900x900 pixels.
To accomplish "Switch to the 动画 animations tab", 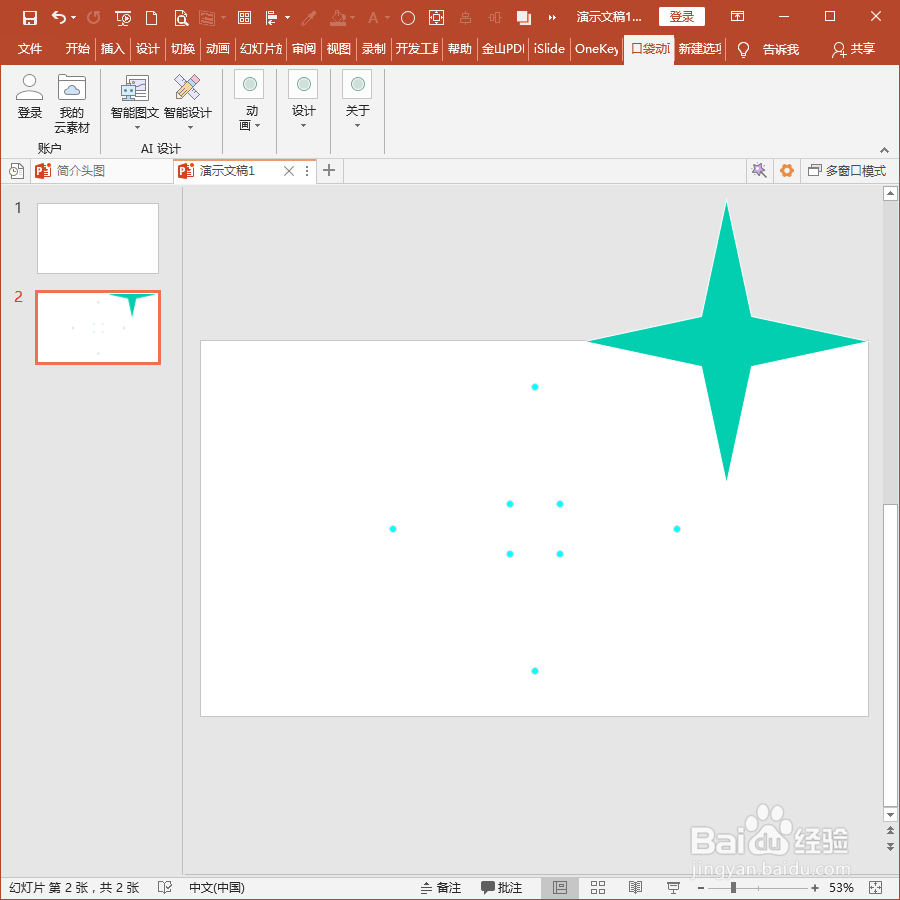I will (x=218, y=49).
